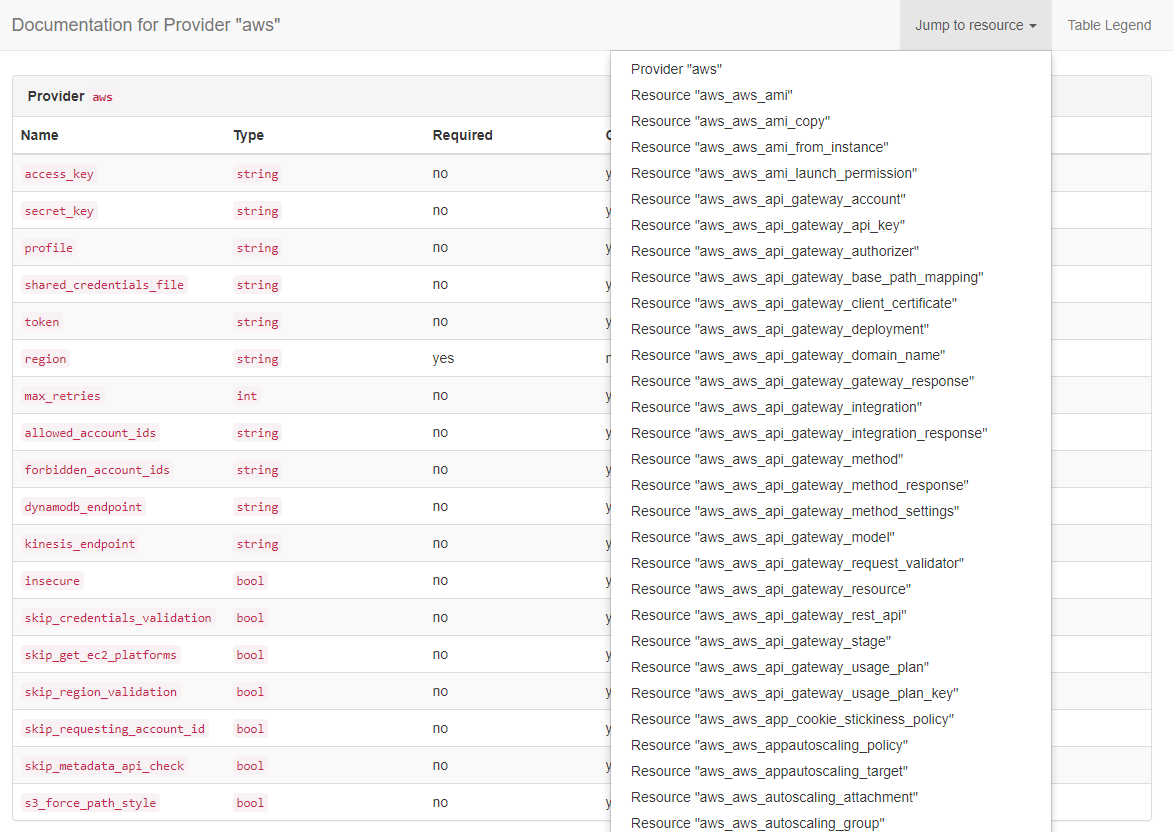Click the yes value in region row
This screenshot has width=1173, height=832.
pos(443,358)
